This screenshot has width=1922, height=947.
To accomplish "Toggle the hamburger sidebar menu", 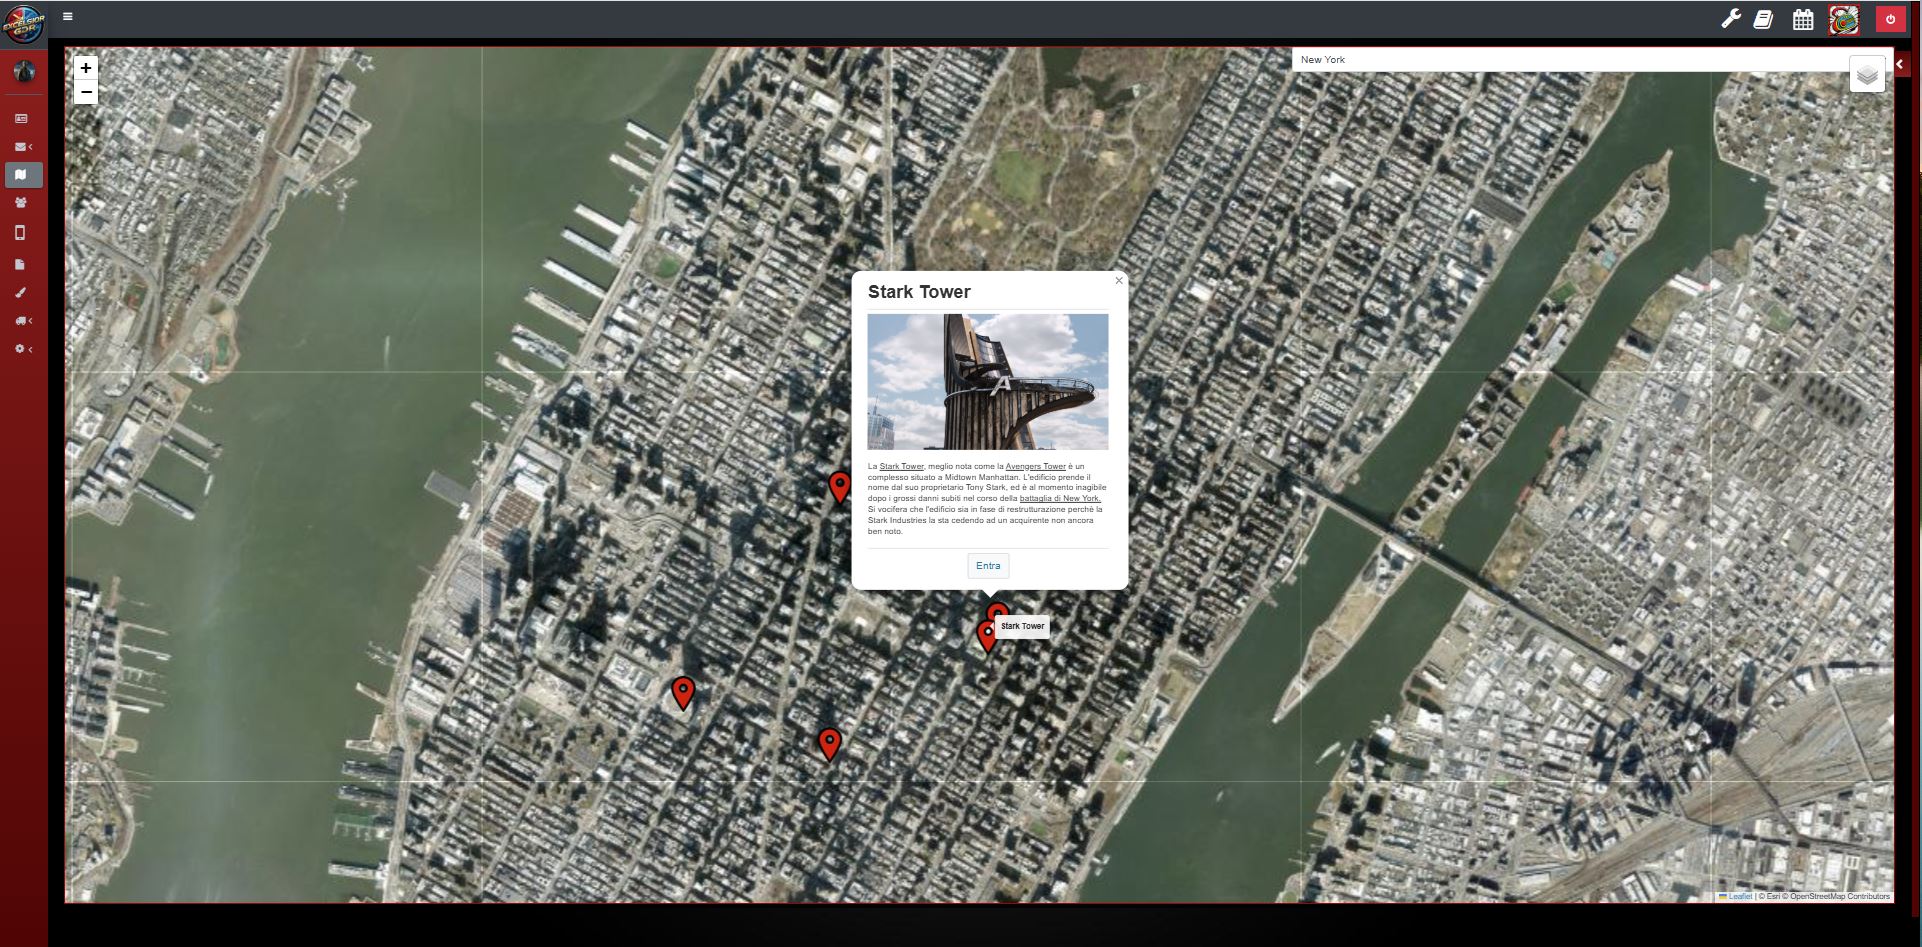I will pos(68,16).
